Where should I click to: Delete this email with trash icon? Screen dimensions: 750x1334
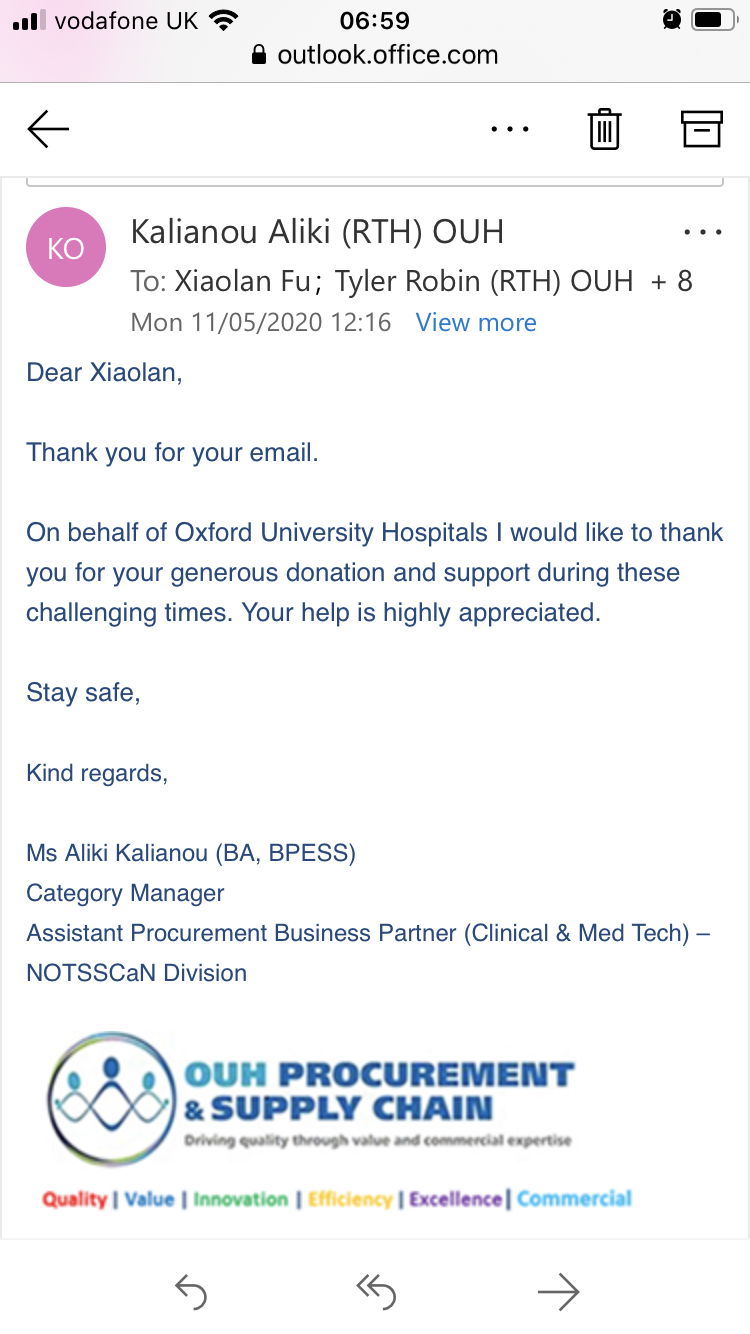[604, 129]
